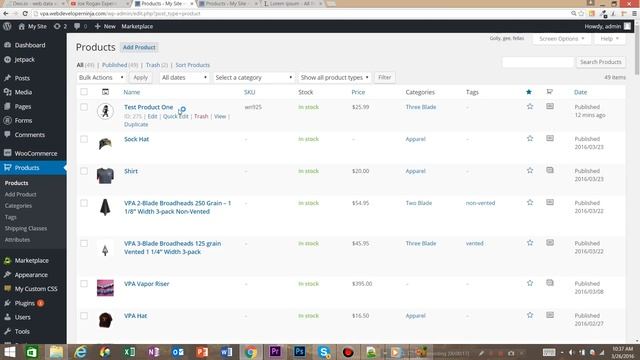Open Quick Edit for Test Product One
The image size is (640, 360).
[176, 116]
